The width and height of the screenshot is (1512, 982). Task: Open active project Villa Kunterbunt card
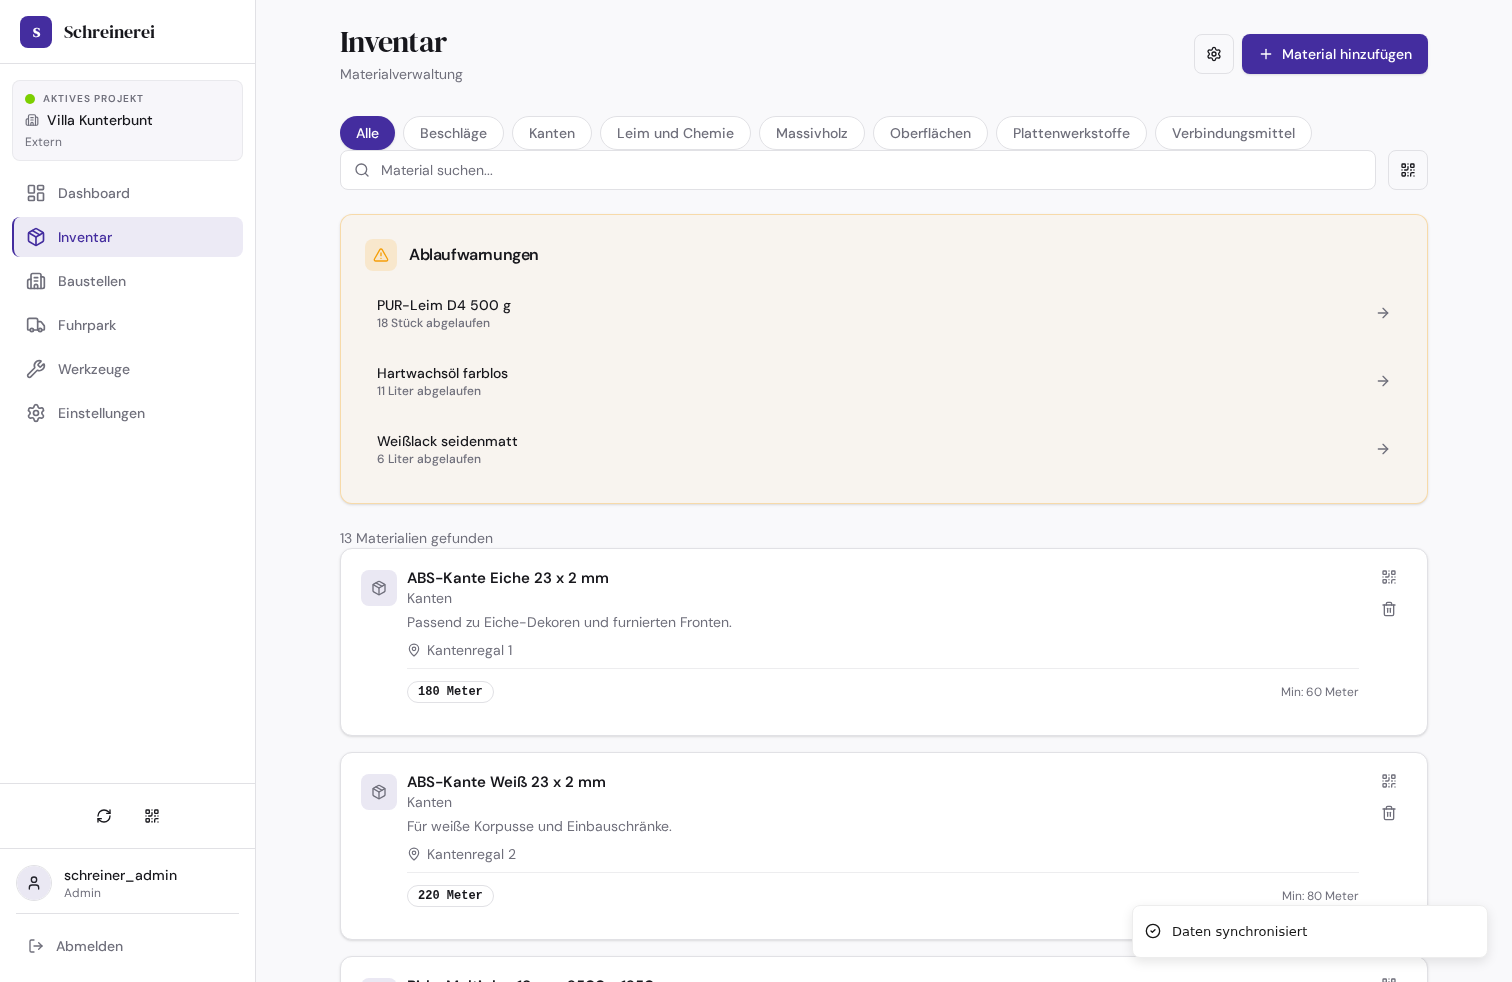pos(127,120)
